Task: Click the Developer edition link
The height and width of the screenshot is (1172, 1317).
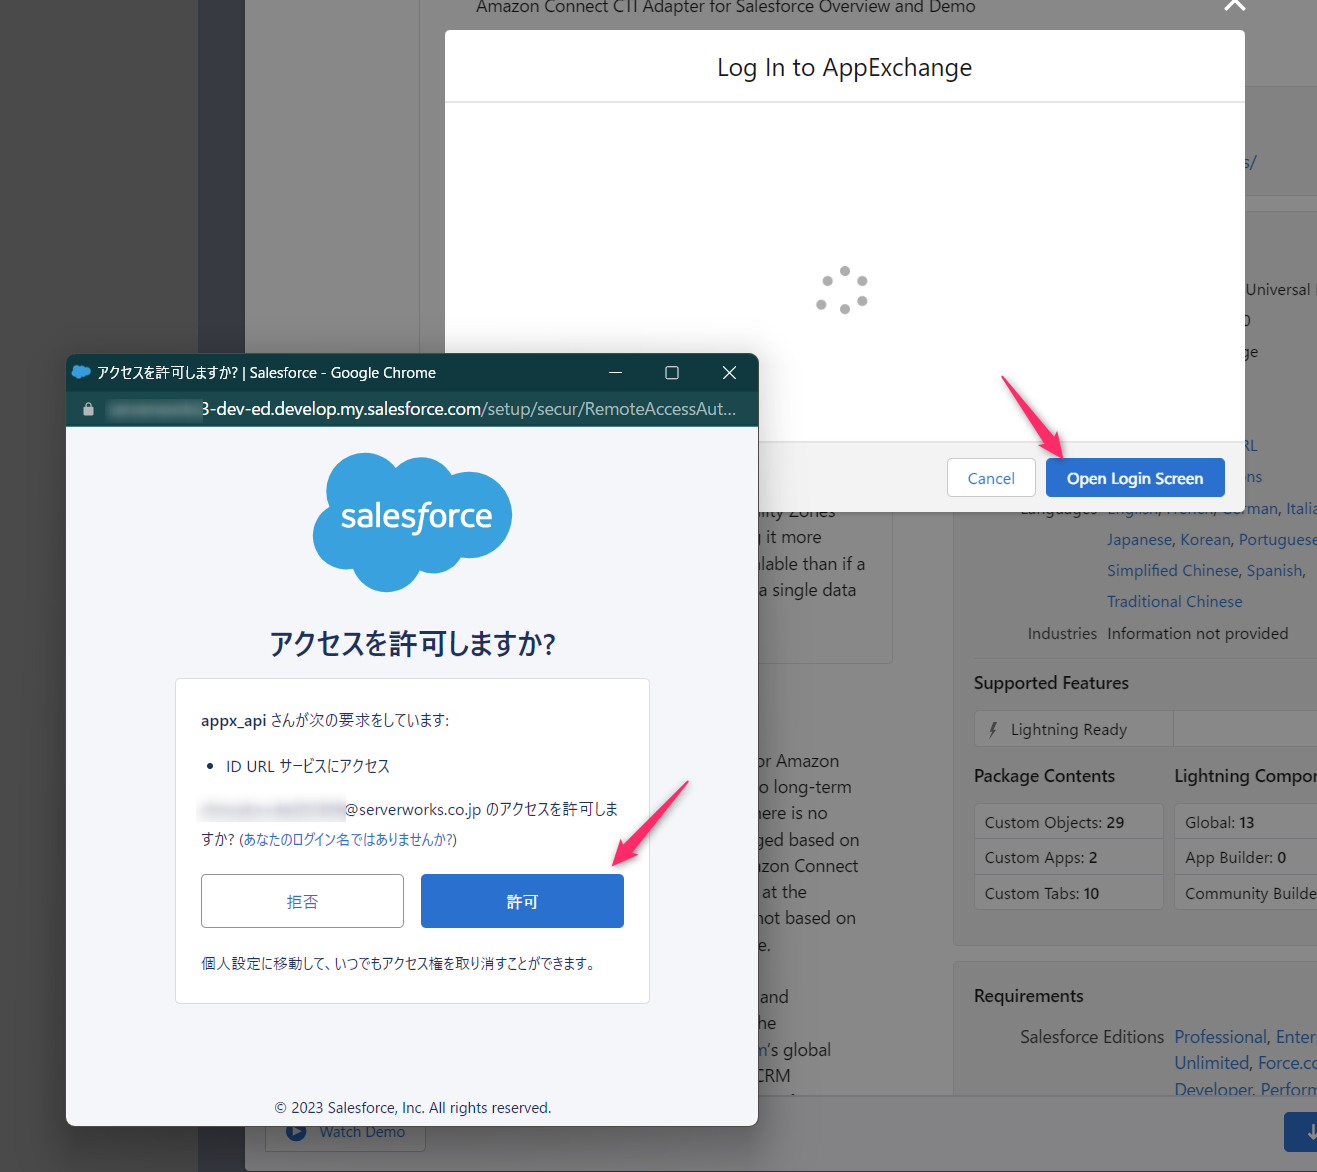Action: (1212, 1088)
